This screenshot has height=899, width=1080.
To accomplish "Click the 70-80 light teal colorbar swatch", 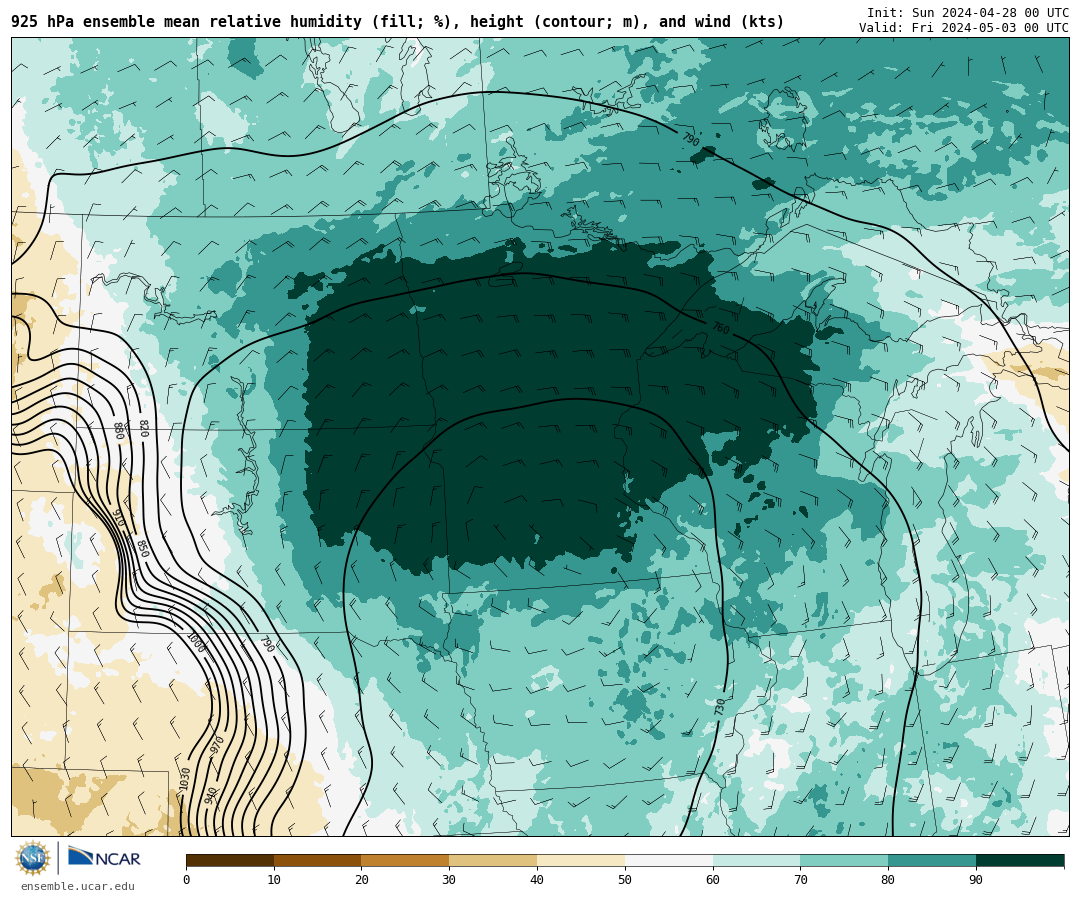I will click(844, 860).
